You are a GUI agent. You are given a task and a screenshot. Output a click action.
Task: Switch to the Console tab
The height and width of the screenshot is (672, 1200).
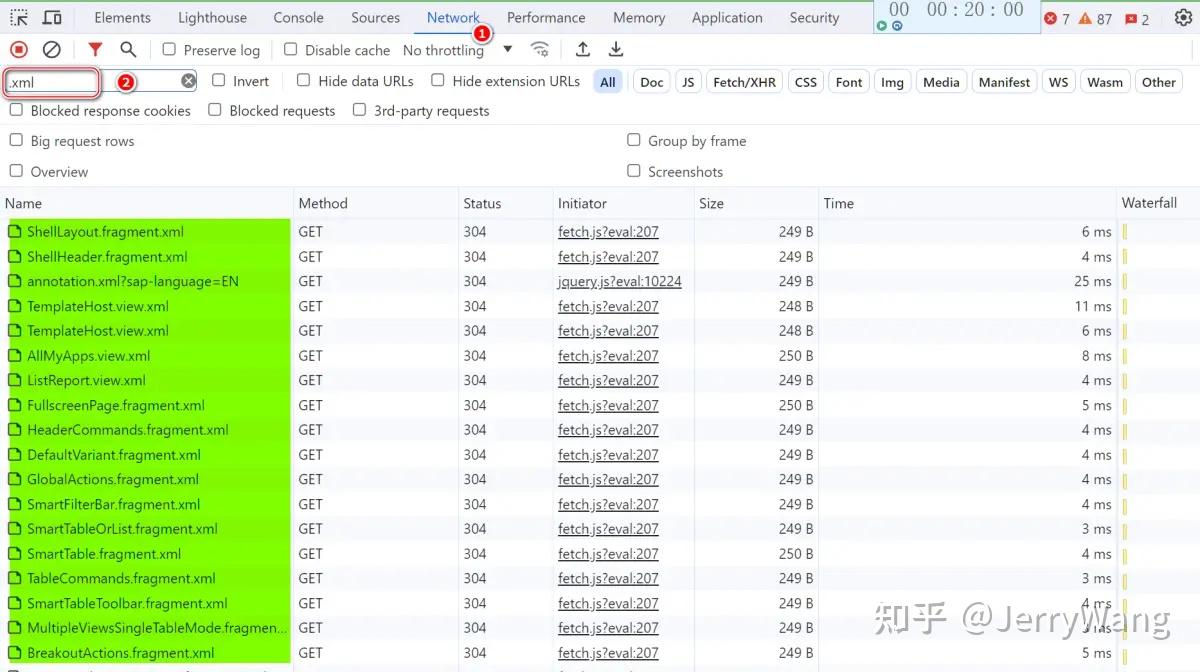click(x=298, y=17)
